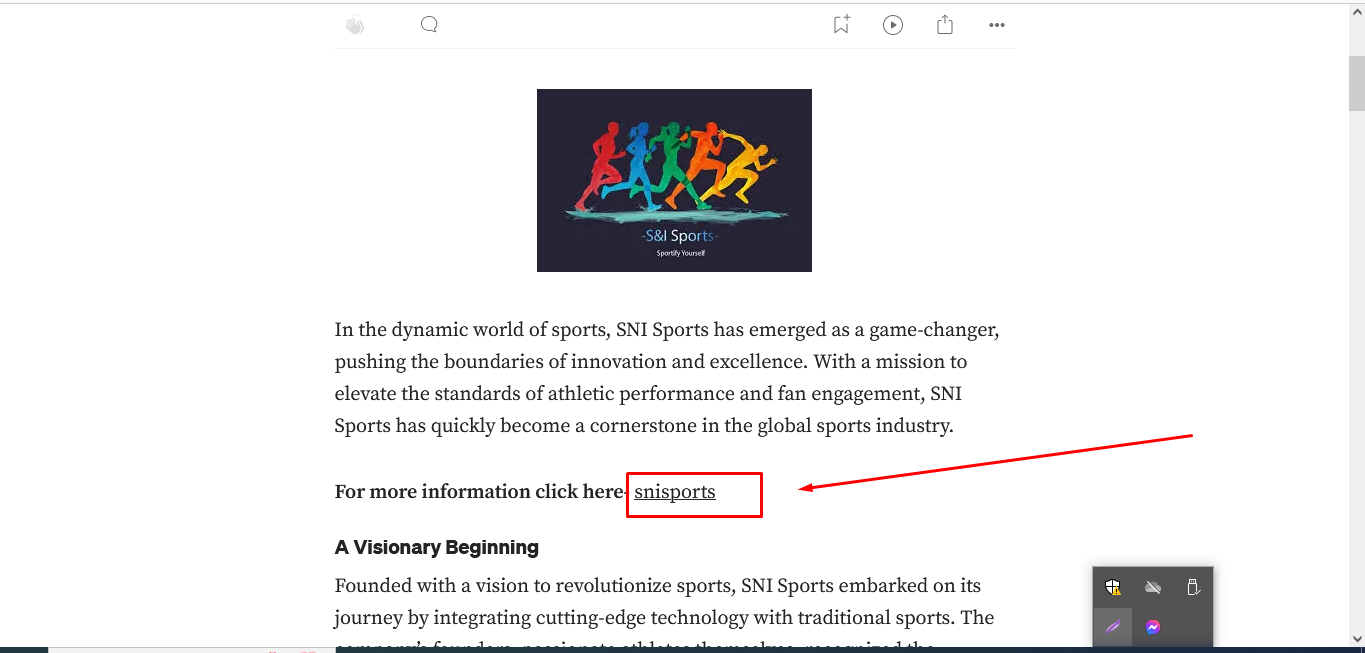Open the share article icon
Screen dimensions: 1365x653
point(945,25)
